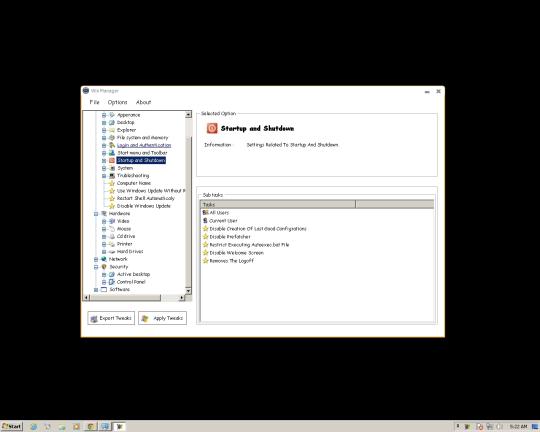This screenshot has height=432, width=540.
Task: Click the Explorer folder icon in tree
Action: (x=112, y=130)
